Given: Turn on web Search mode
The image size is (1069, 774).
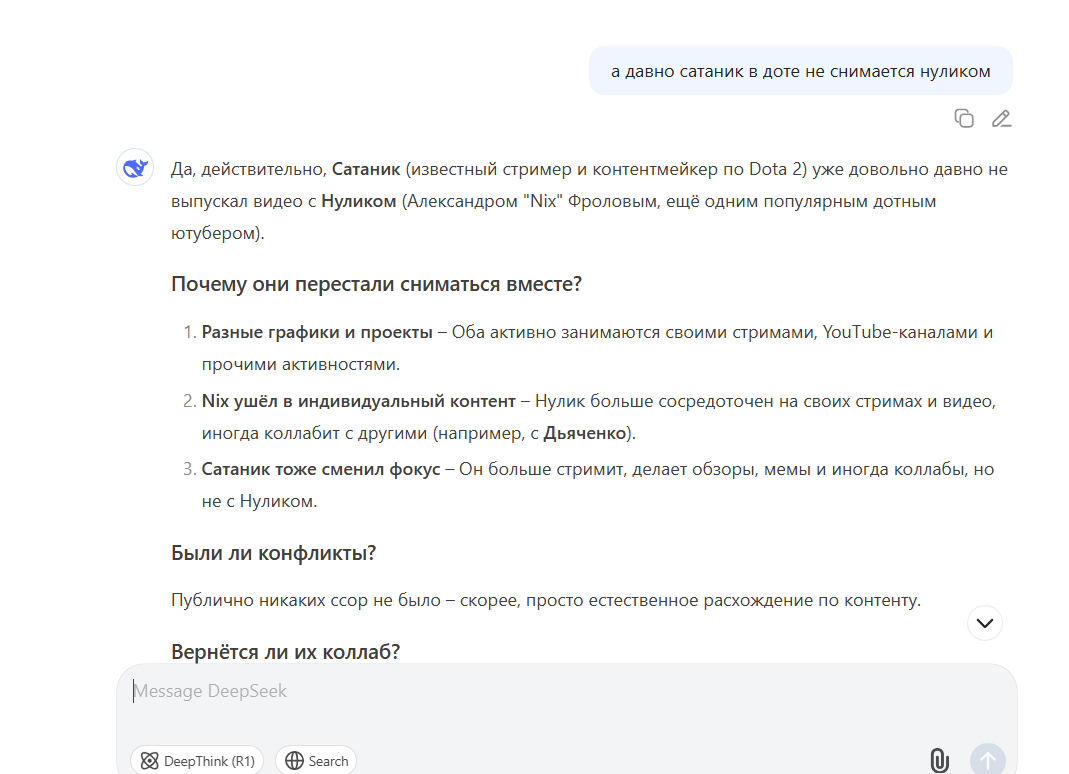Looking at the screenshot, I should [x=315, y=761].
